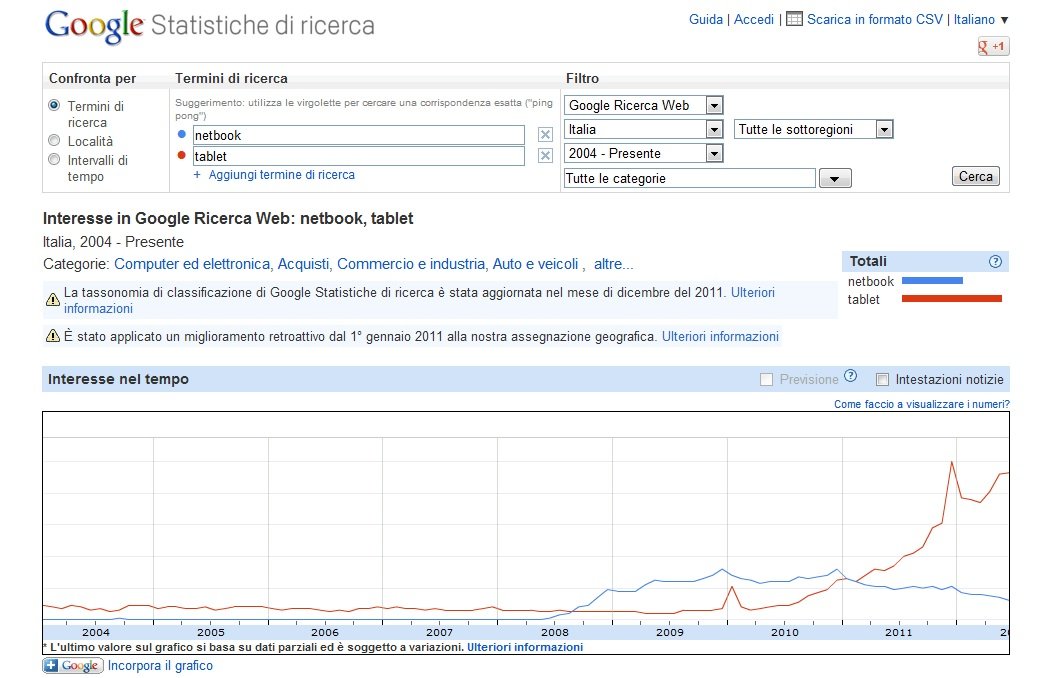Click the 2008 label on chart axis
Screen dimensions: 1063x678
[x=555, y=632]
